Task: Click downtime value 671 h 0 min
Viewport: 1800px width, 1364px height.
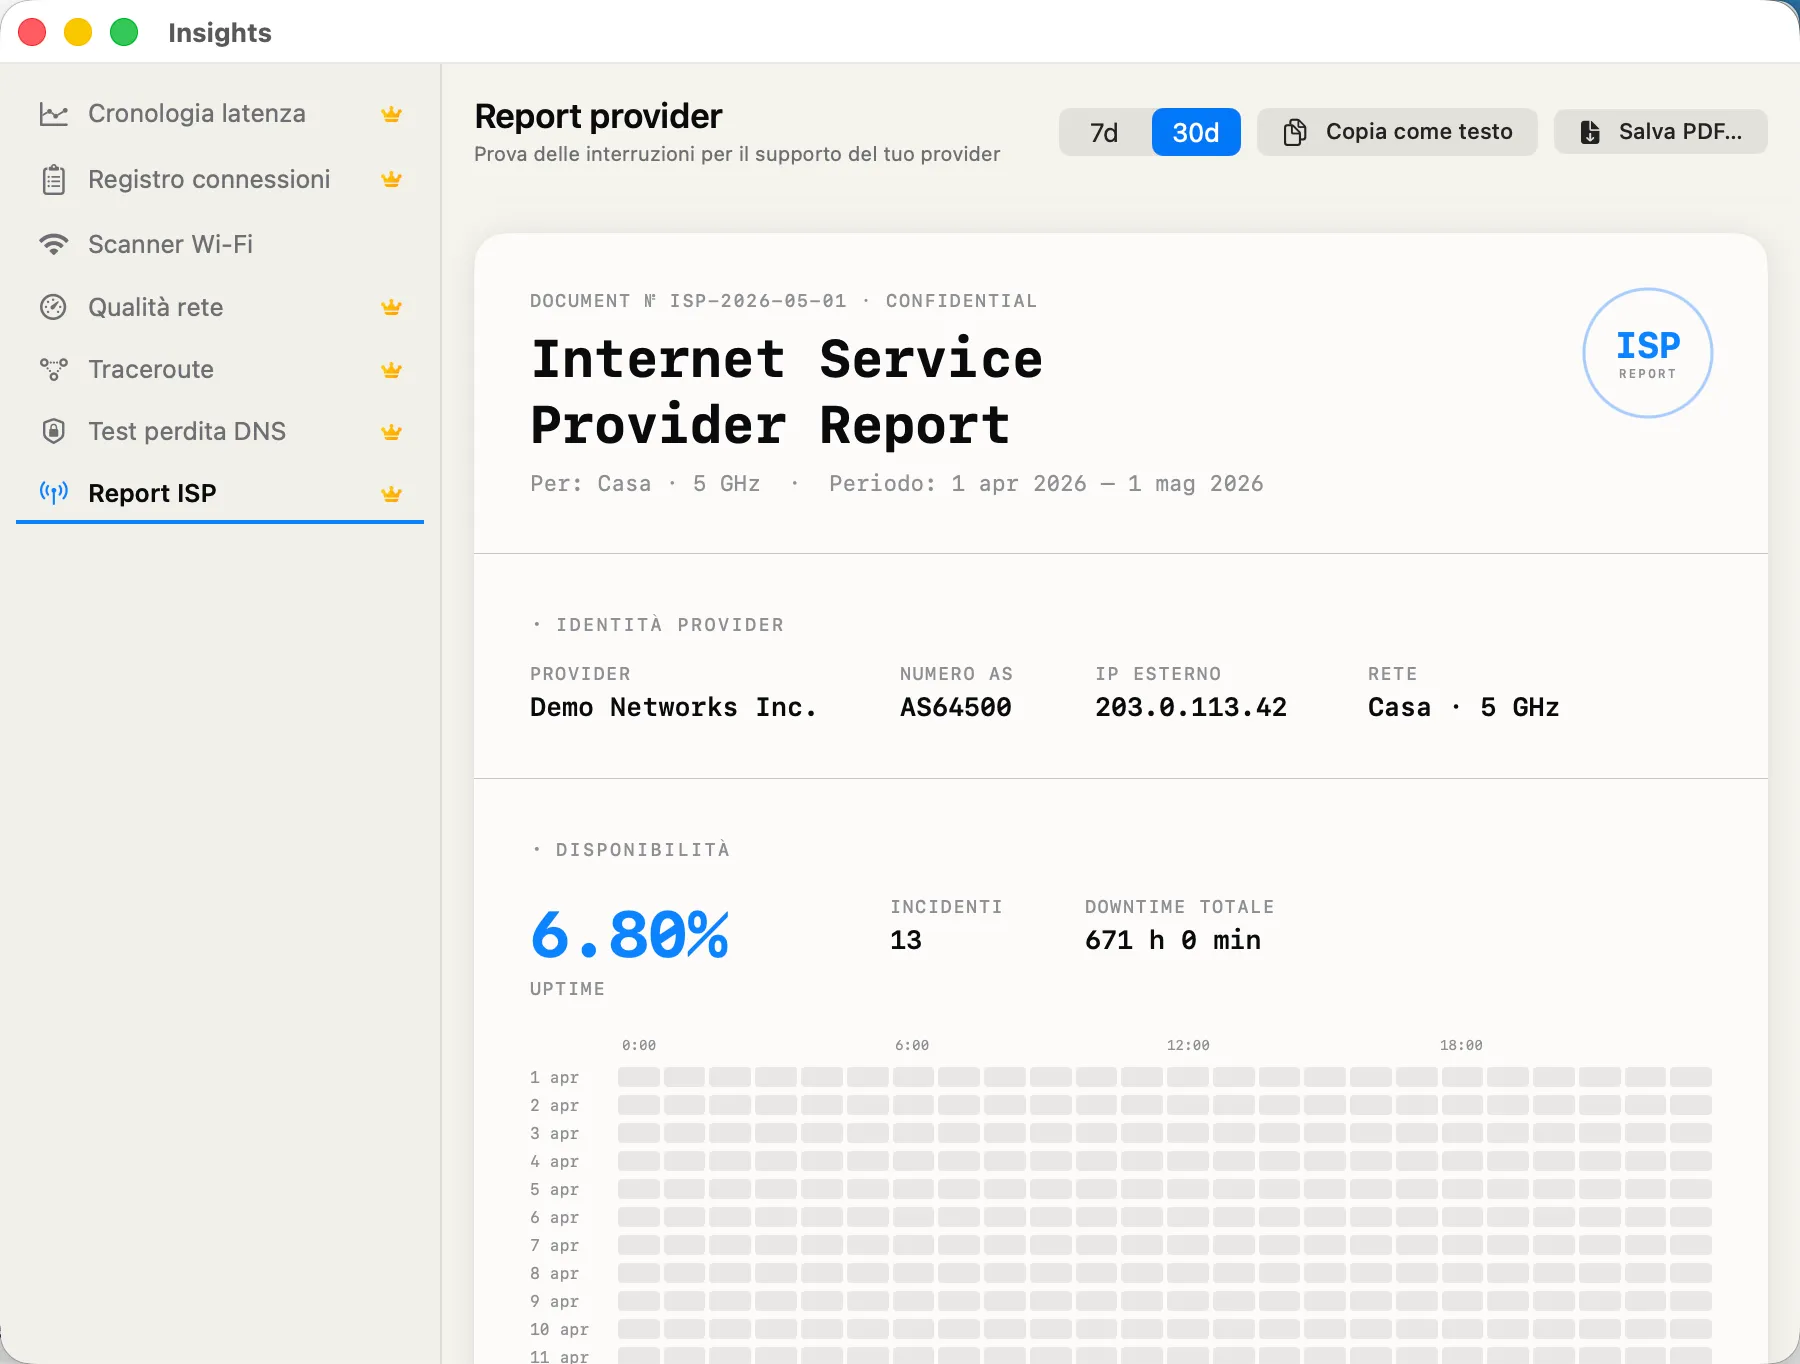Action: (x=1173, y=940)
